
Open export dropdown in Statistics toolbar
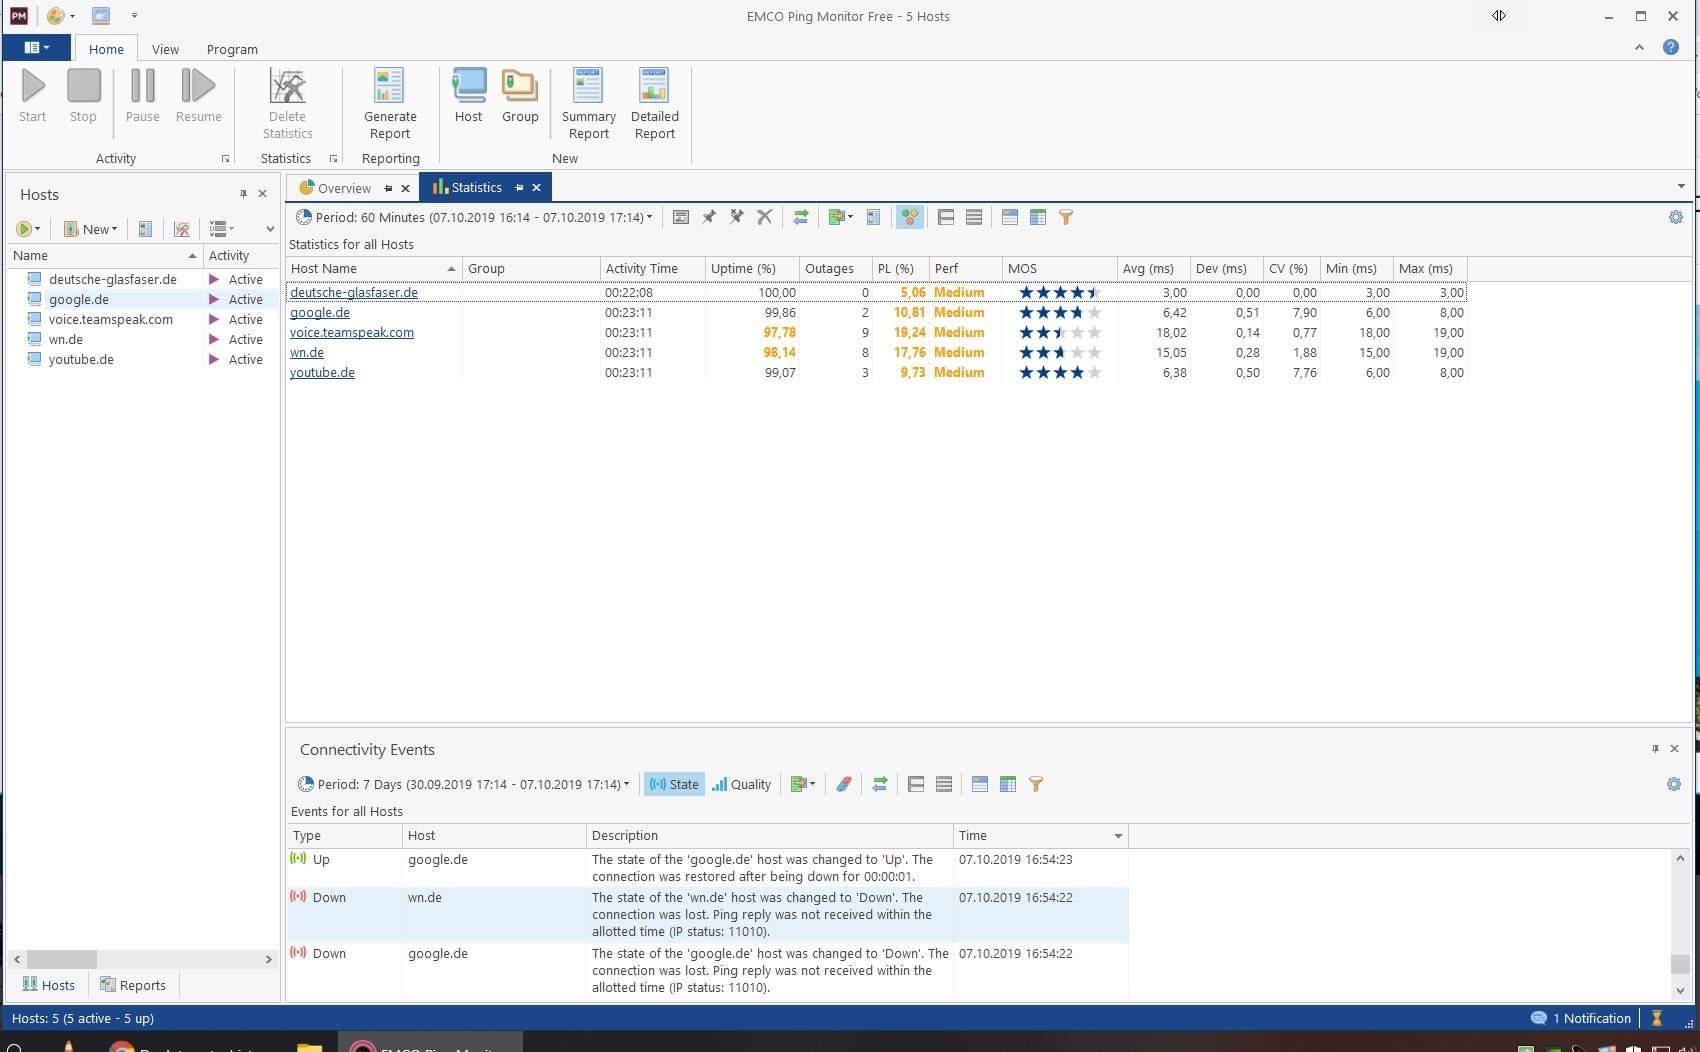coord(840,217)
